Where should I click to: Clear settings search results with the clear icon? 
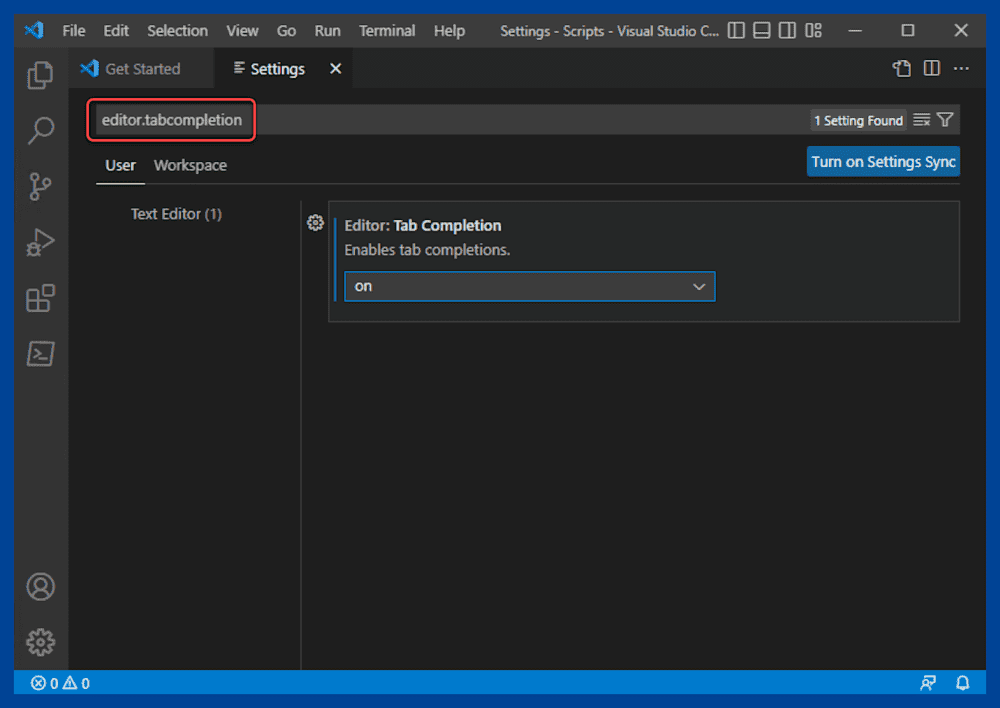pyautogui.click(x=919, y=119)
